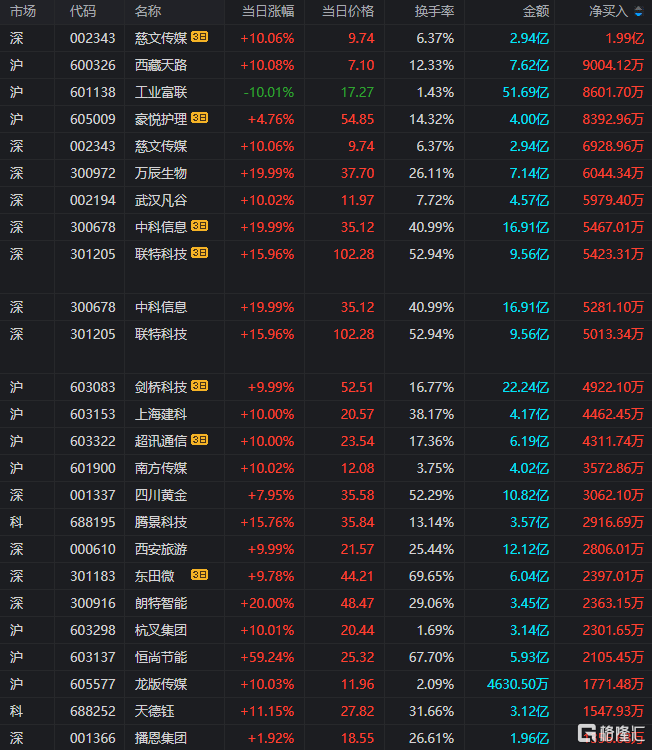Open stock 四川黄金

pyautogui.click(x=161, y=495)
